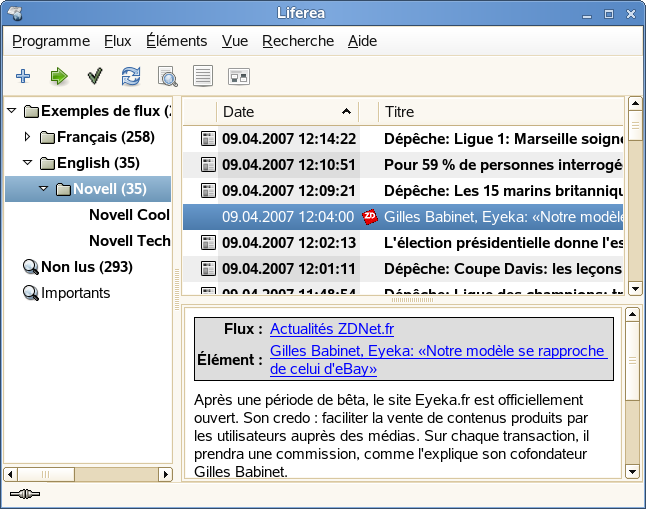Expand the Français folder
646x509 pixels.
(28, 136)
